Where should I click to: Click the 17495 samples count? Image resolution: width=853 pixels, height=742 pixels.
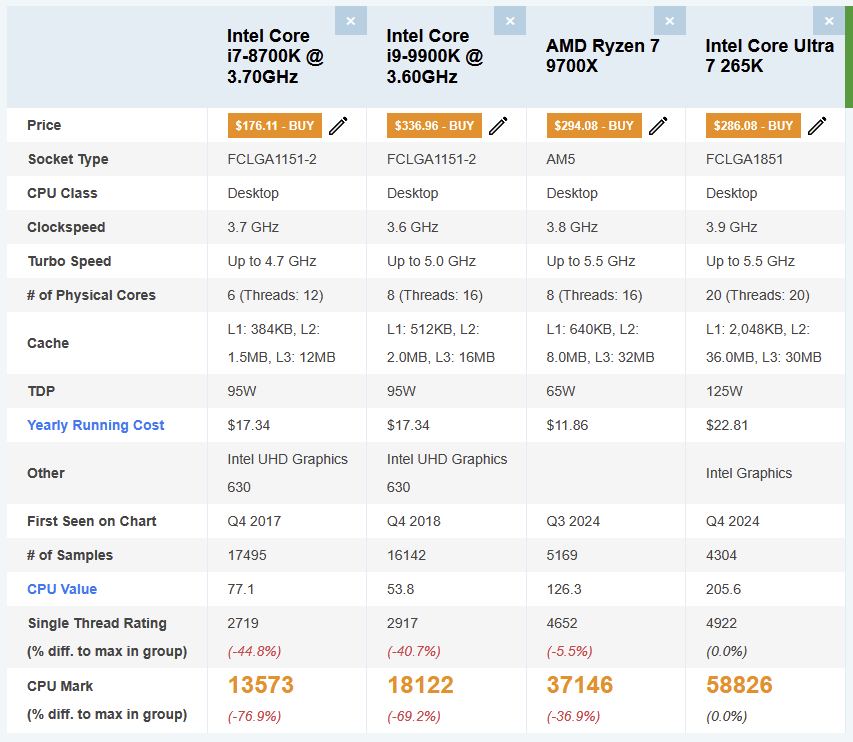point(247,555)
